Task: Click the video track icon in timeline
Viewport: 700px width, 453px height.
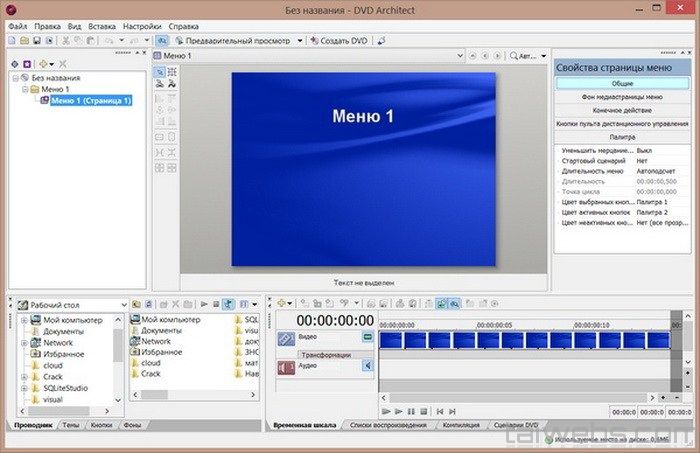Action: (286, 339)
